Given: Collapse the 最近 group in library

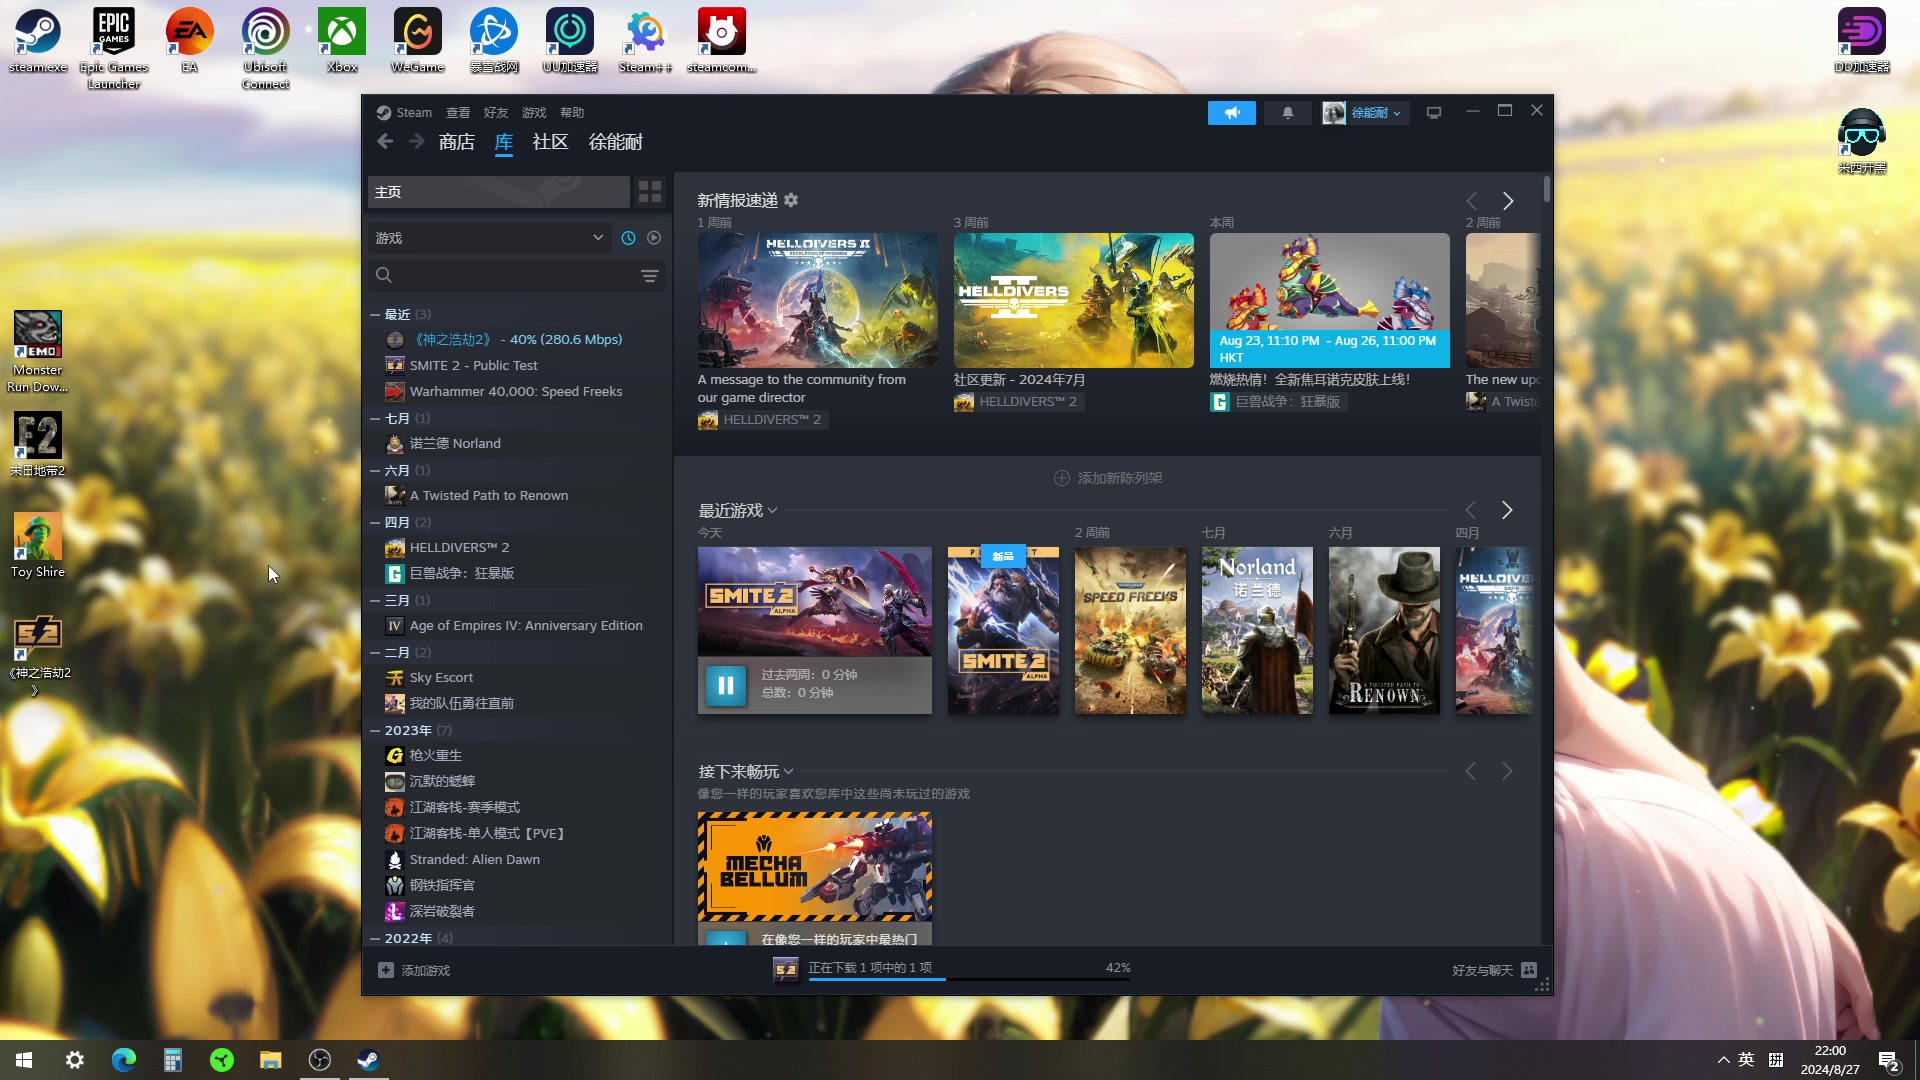Looking at the screenshot, I should coord(375,314).
